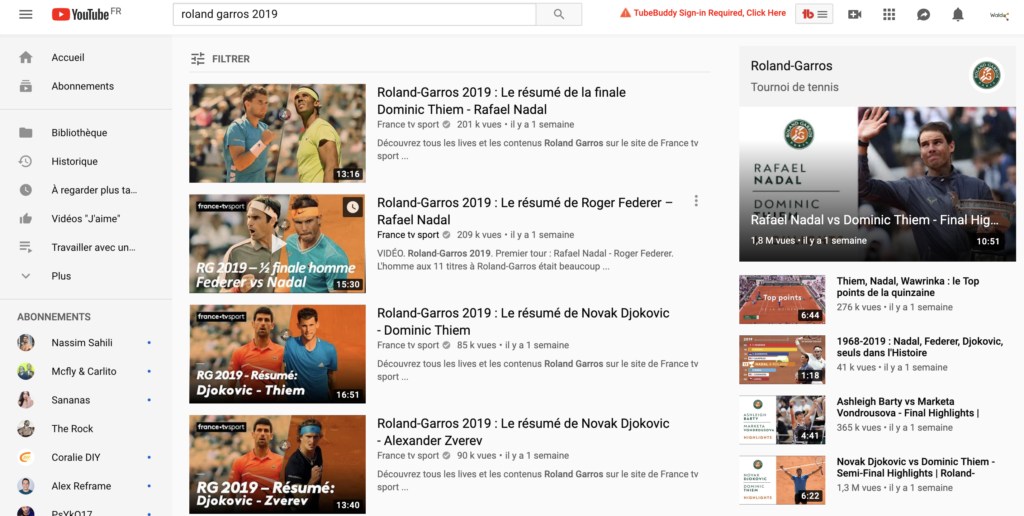The image size is (1024, 516).
Task: Open Bibliothèque in the sidebar
Action: tap(79, 133)
